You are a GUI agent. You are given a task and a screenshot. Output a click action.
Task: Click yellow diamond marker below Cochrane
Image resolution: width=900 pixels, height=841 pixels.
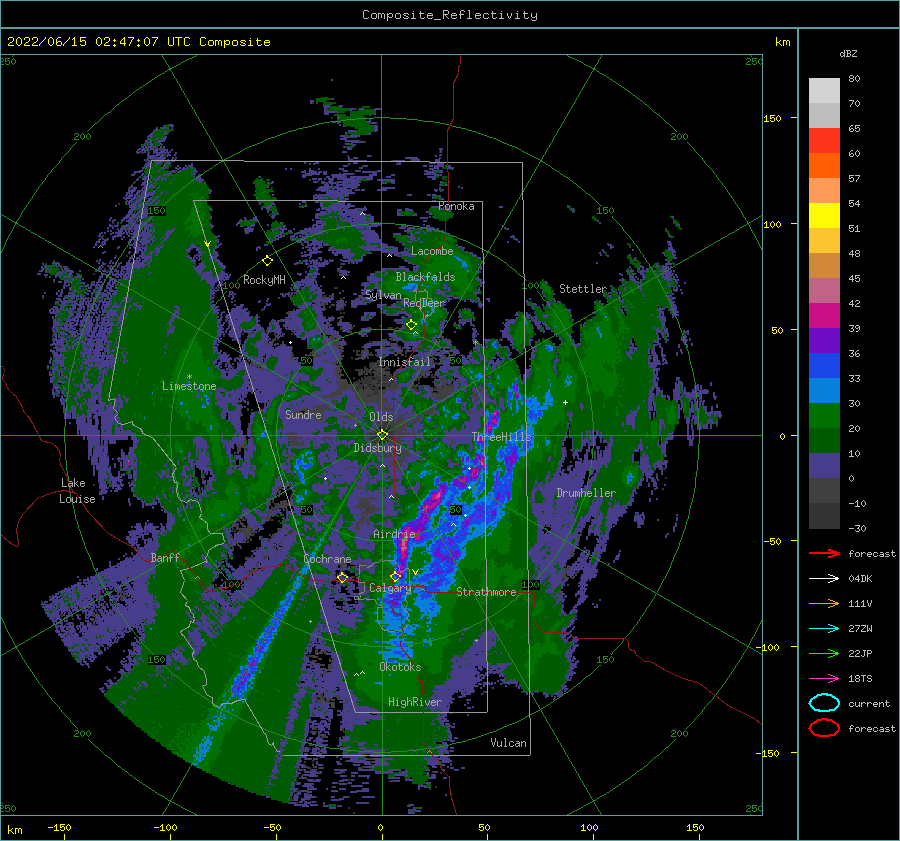(x=342, y=577)
